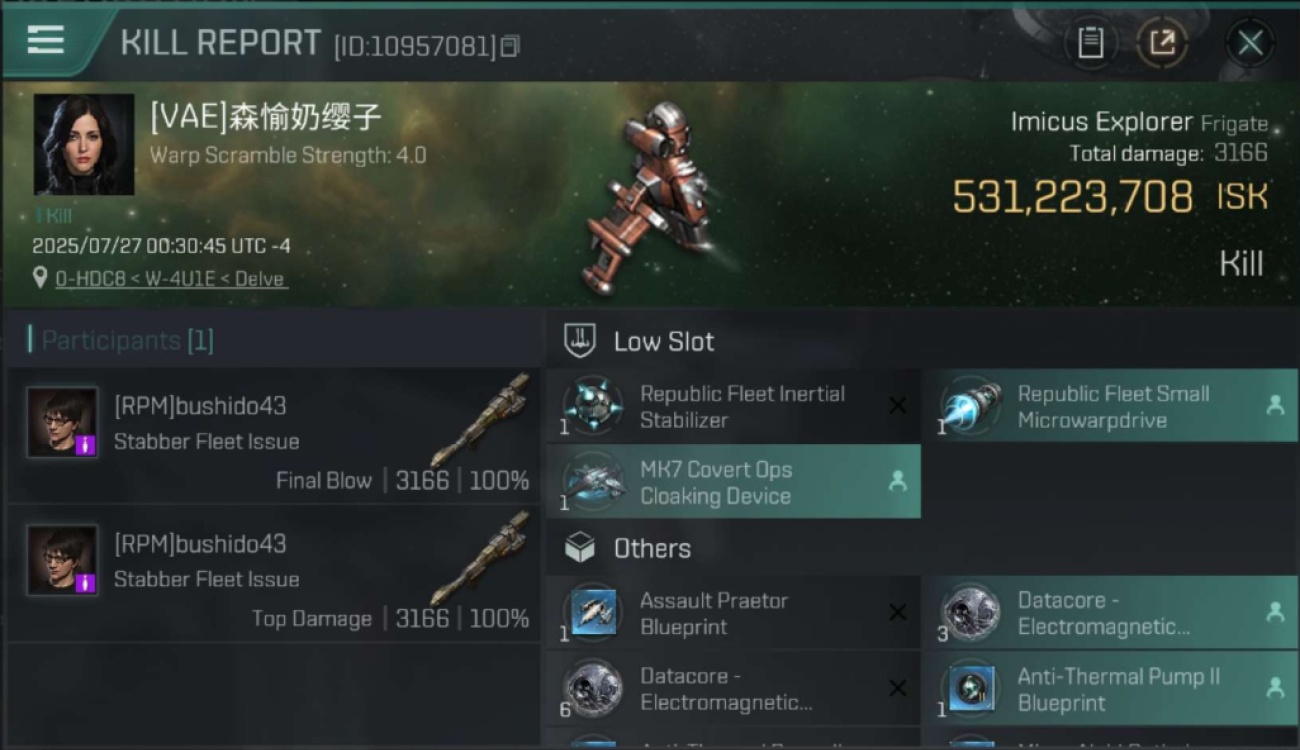The height and width of the screenshot is (750, 1300).
Task: Click the clipboard report icon
Action: click(1090, 43)
